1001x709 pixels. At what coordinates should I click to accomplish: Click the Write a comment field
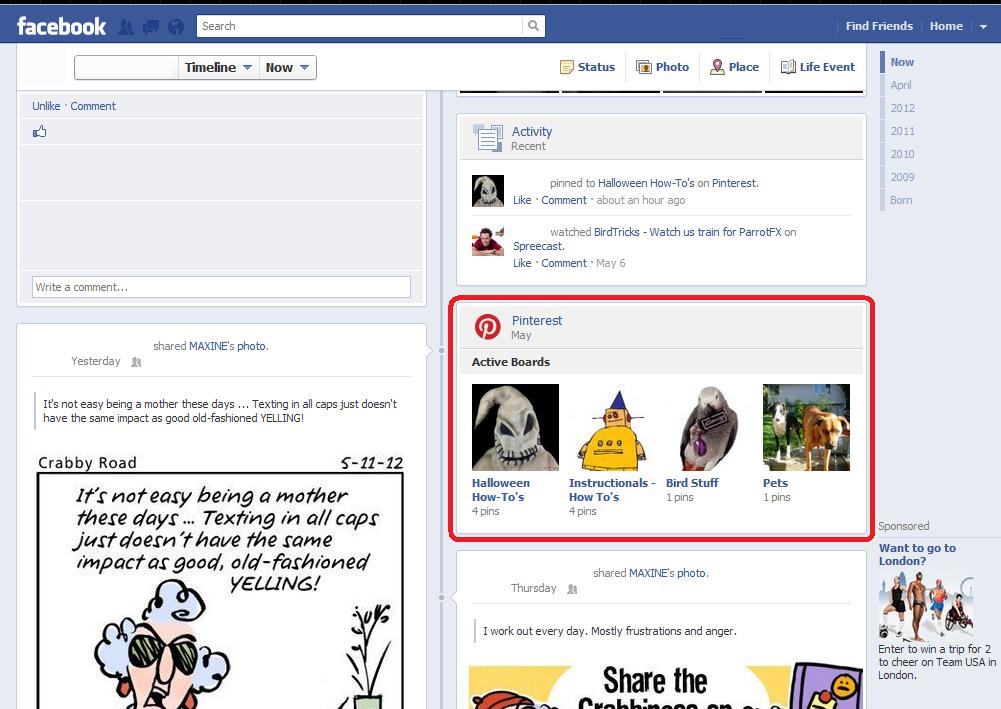220,287
